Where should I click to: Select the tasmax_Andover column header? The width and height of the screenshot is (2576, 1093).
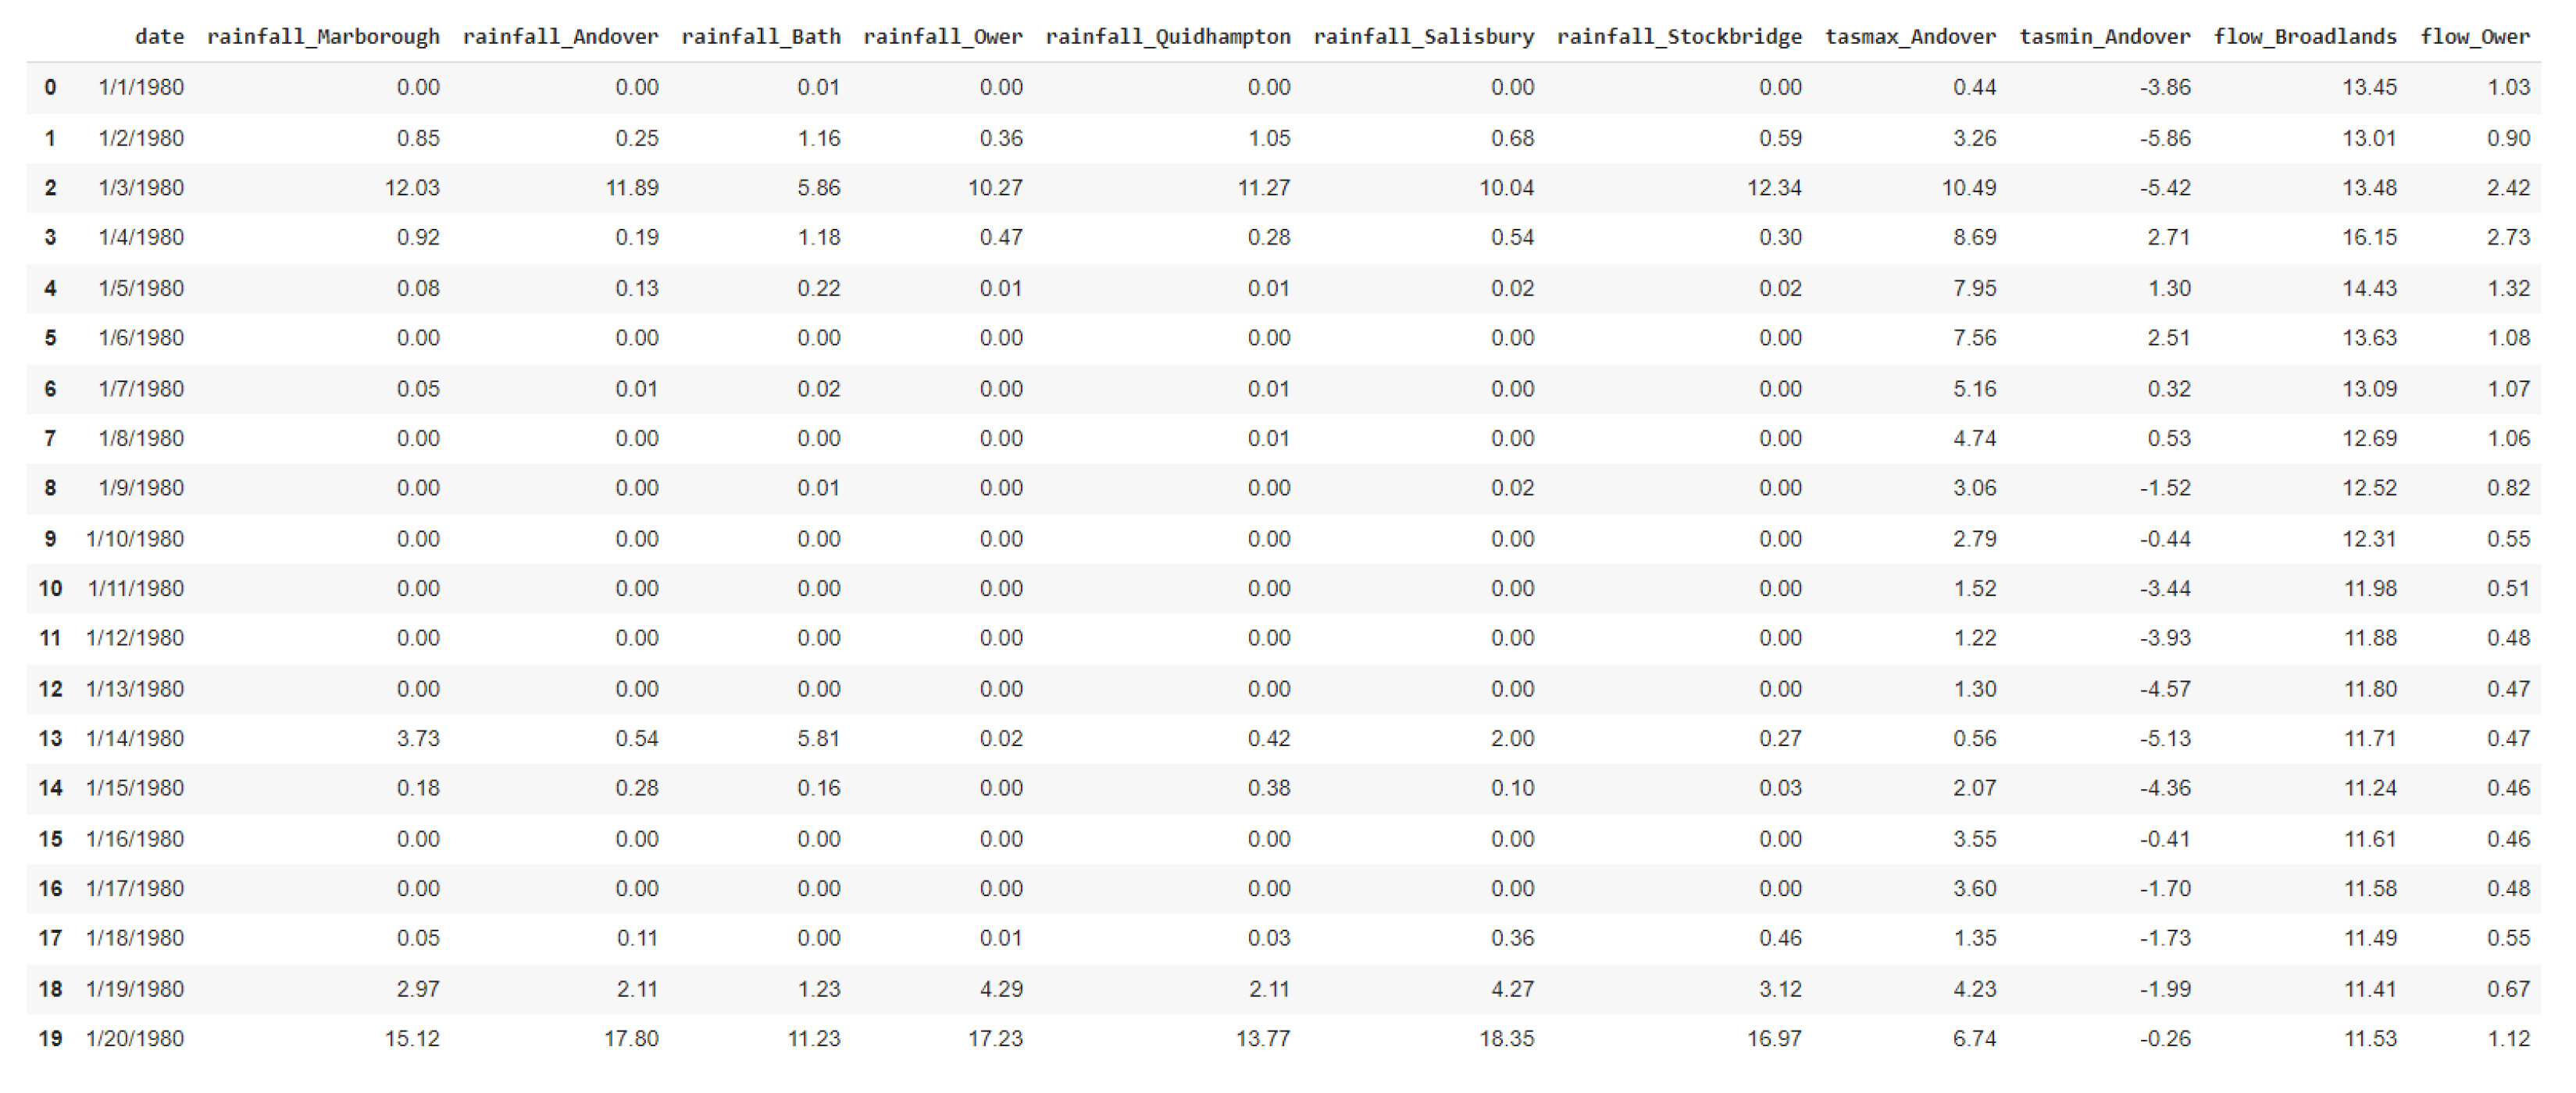tap(1910, 37)
